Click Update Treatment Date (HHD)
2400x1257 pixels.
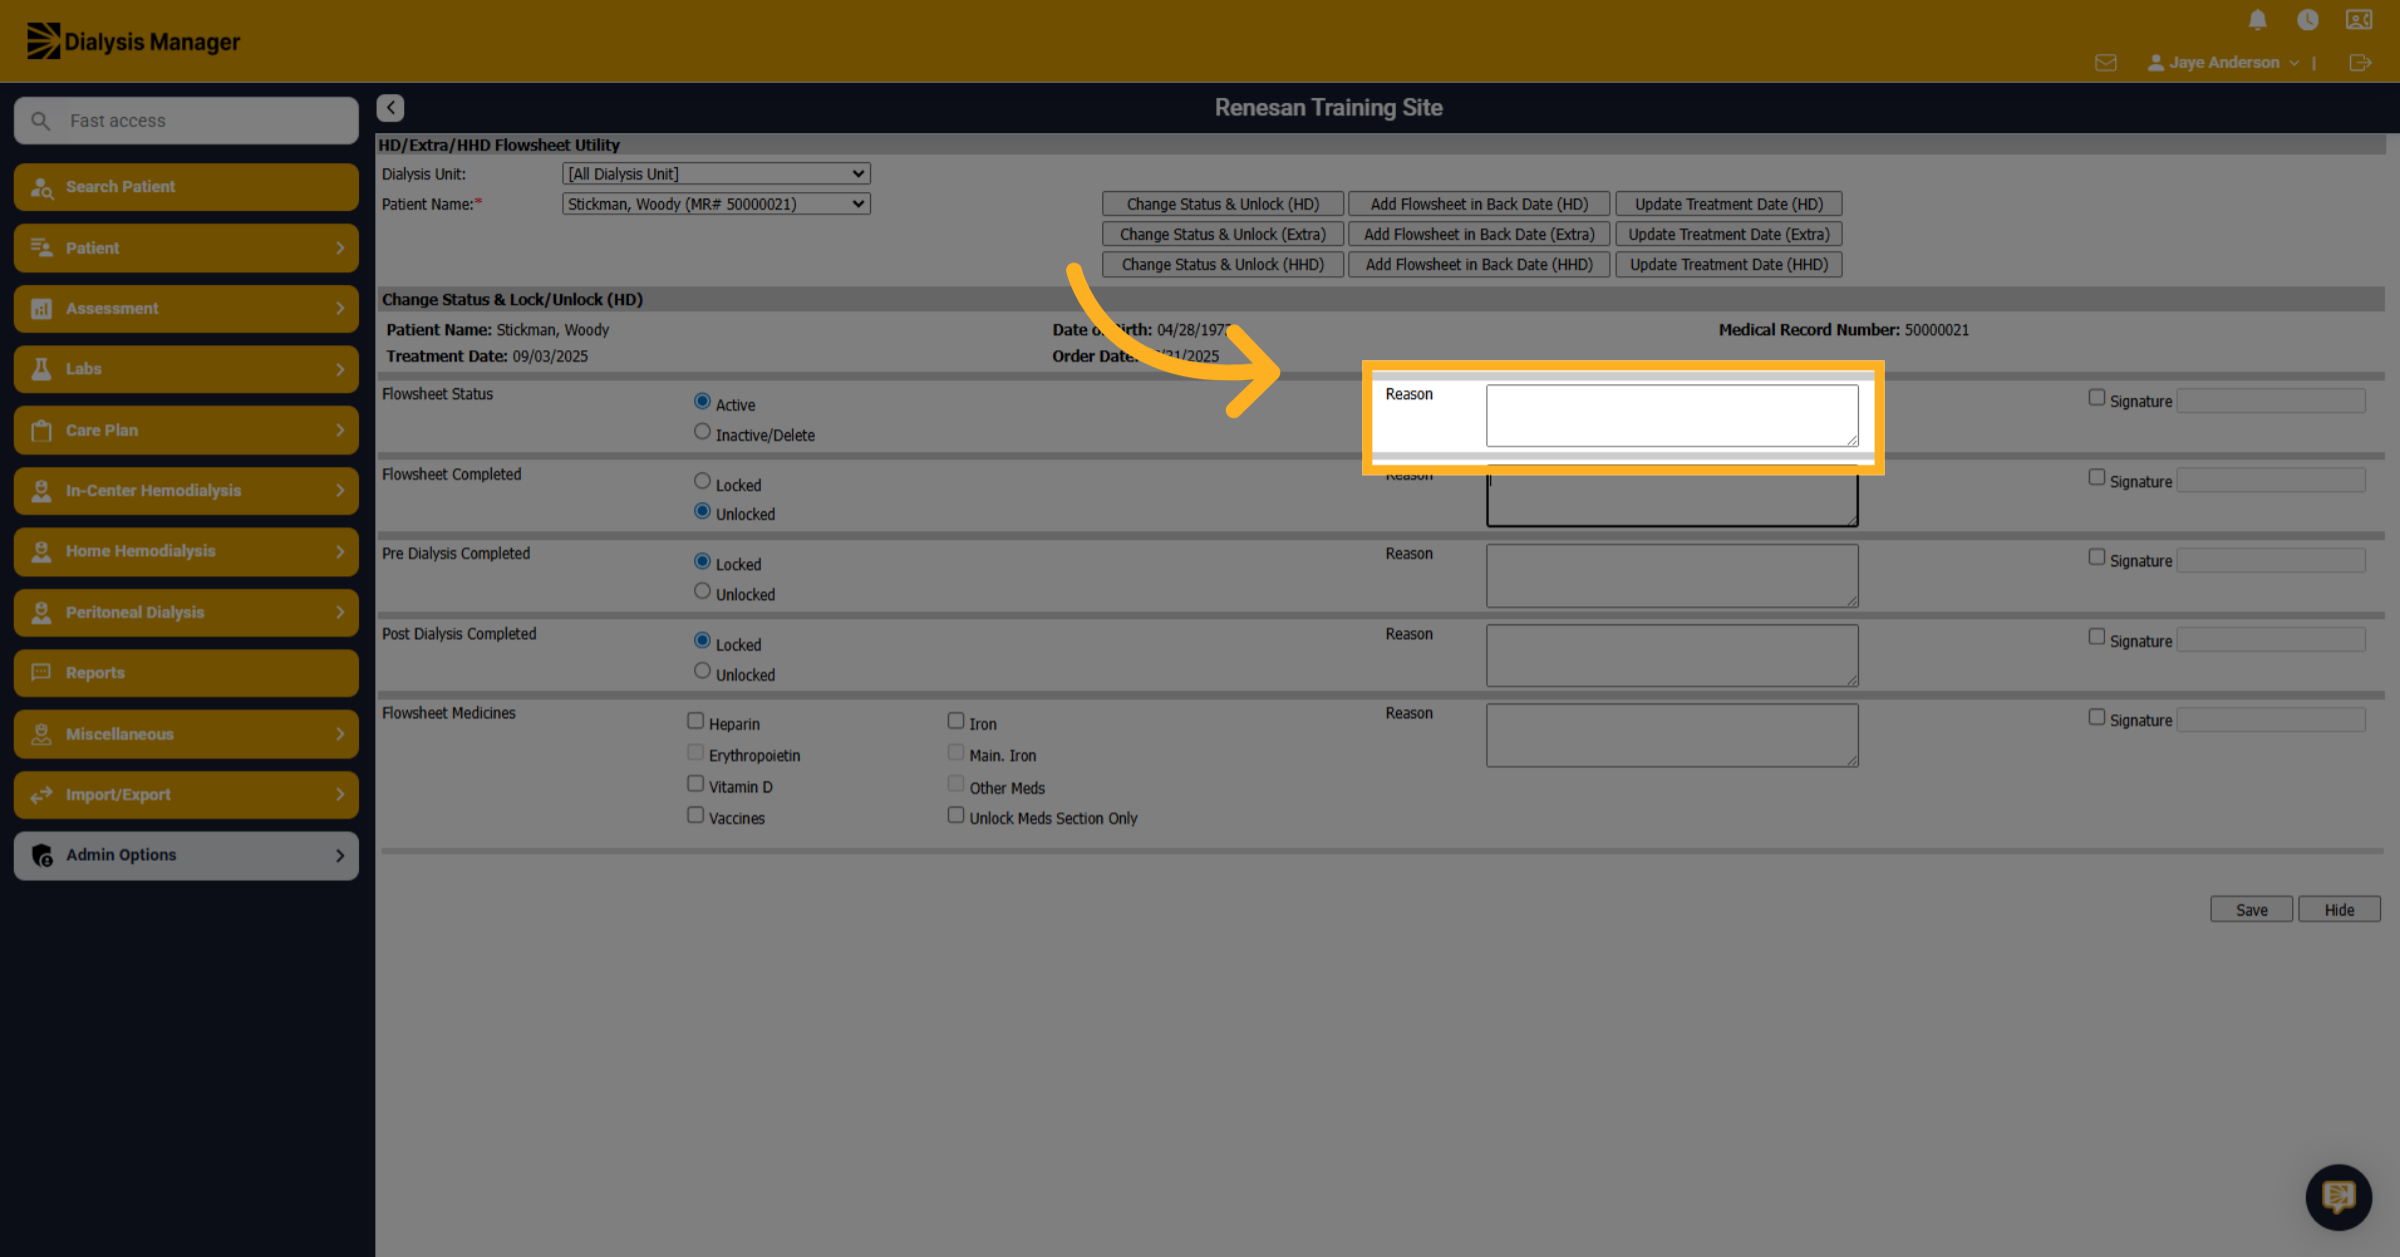1728,265
